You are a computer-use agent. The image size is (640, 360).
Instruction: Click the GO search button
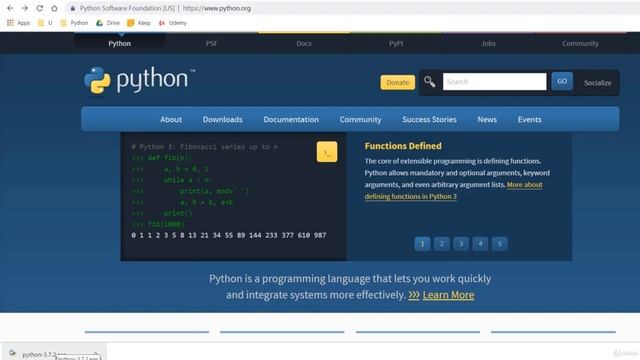click(x=562, y=81)
